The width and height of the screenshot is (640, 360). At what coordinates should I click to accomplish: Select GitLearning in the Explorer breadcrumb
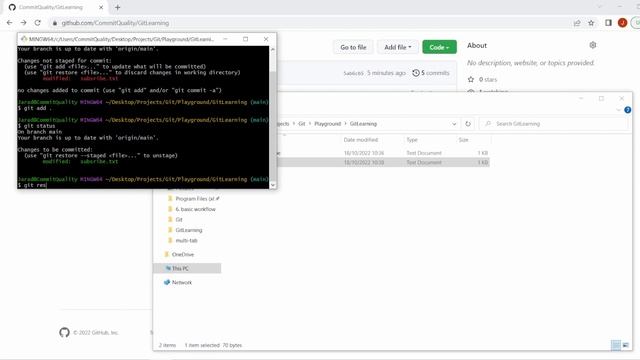(x=363, y=124)
